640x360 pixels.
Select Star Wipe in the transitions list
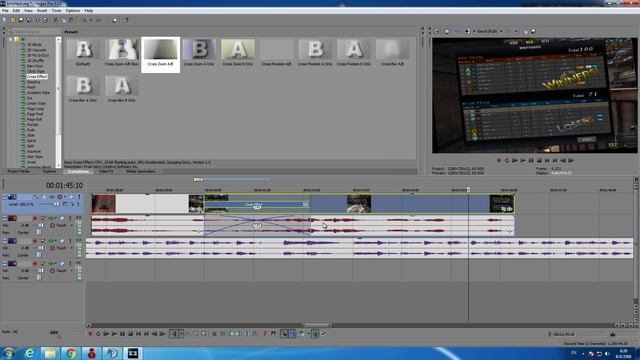[35, 156]
